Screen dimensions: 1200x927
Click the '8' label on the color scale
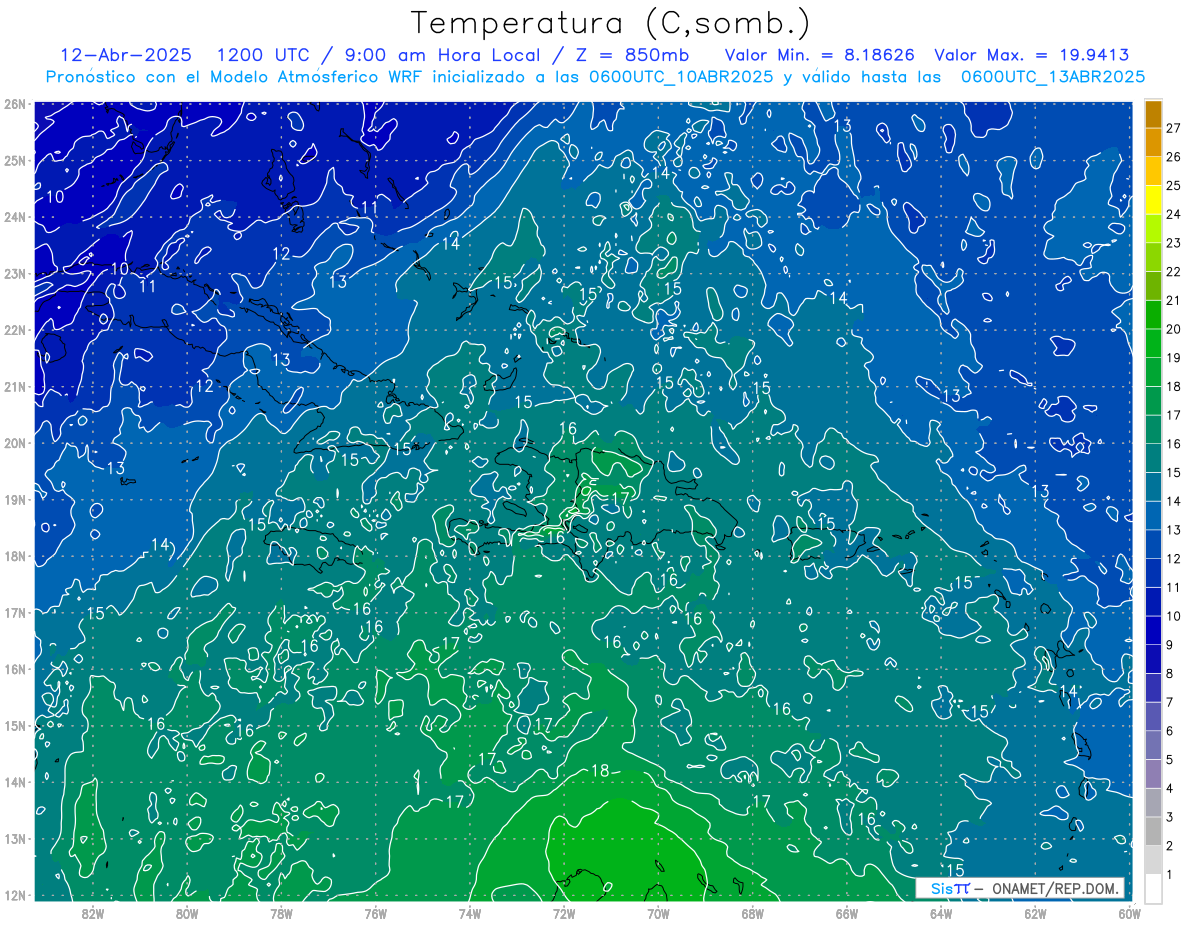pyautogui.click(x=1169, y=673)
